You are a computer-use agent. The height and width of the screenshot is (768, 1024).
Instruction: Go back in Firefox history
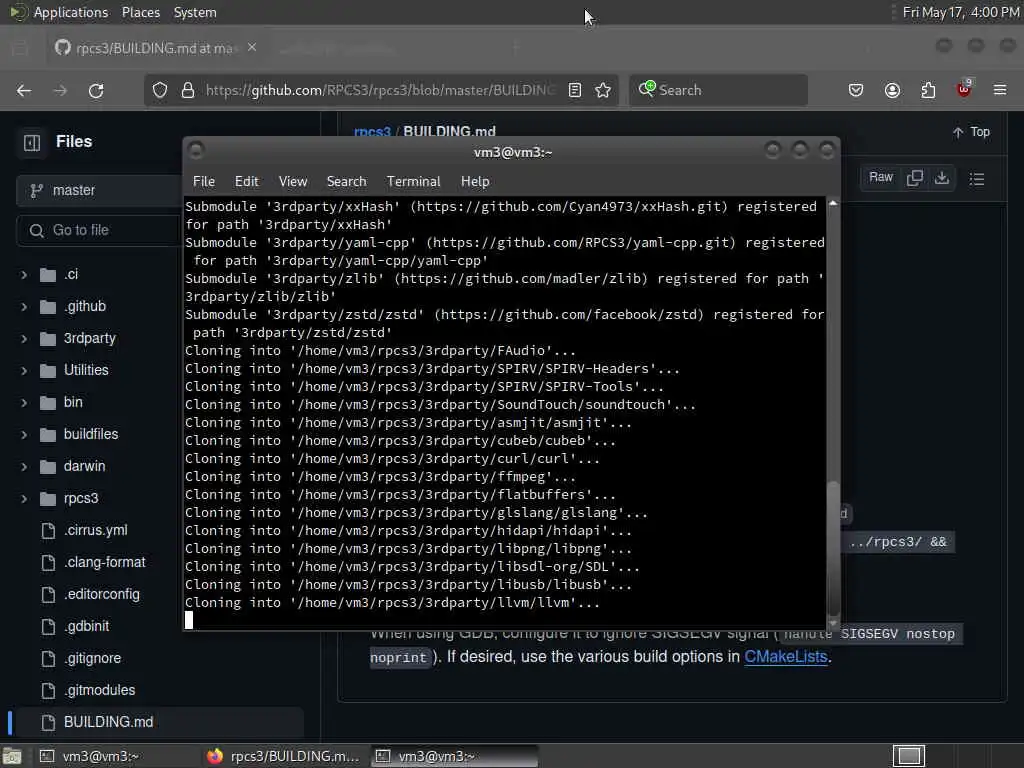point(24,90)
